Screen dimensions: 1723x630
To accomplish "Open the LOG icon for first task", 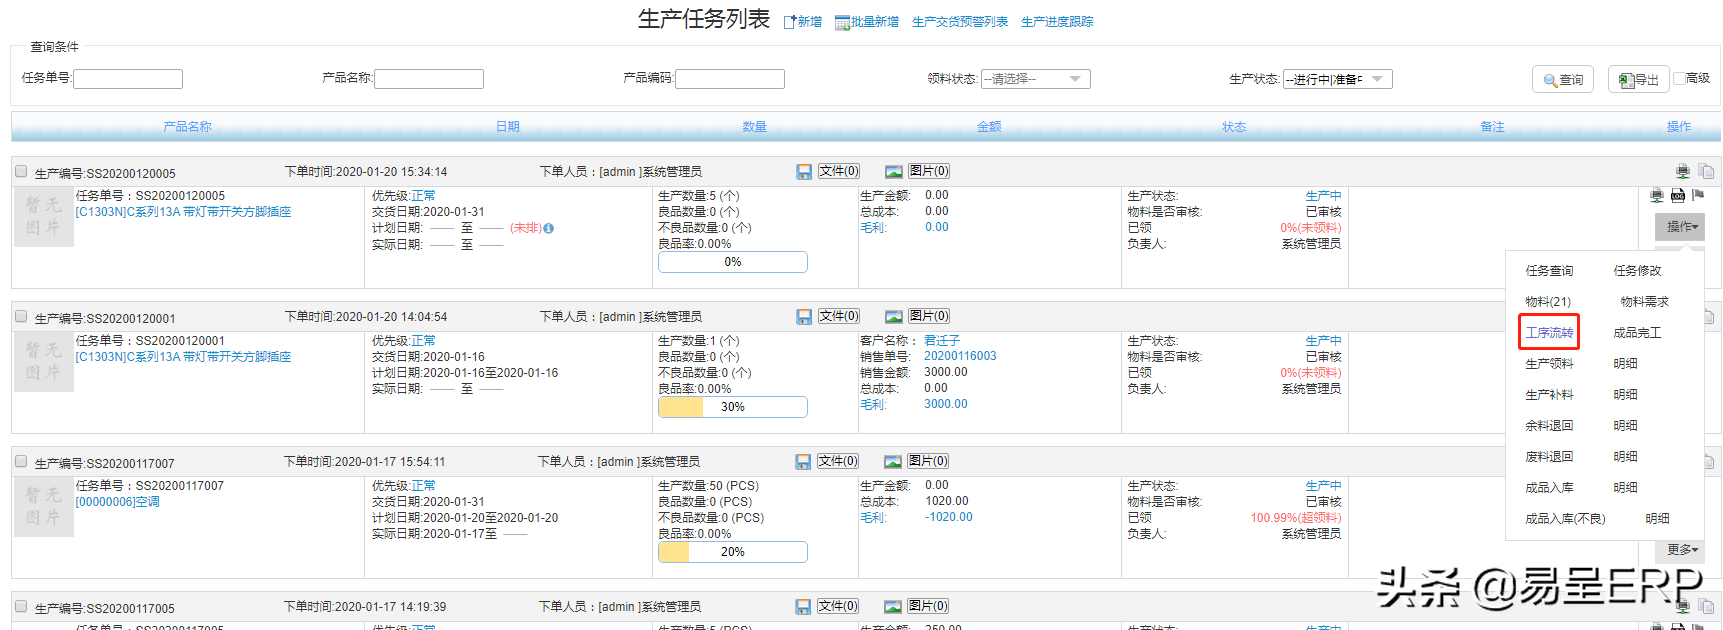I will pos(1678,196).
